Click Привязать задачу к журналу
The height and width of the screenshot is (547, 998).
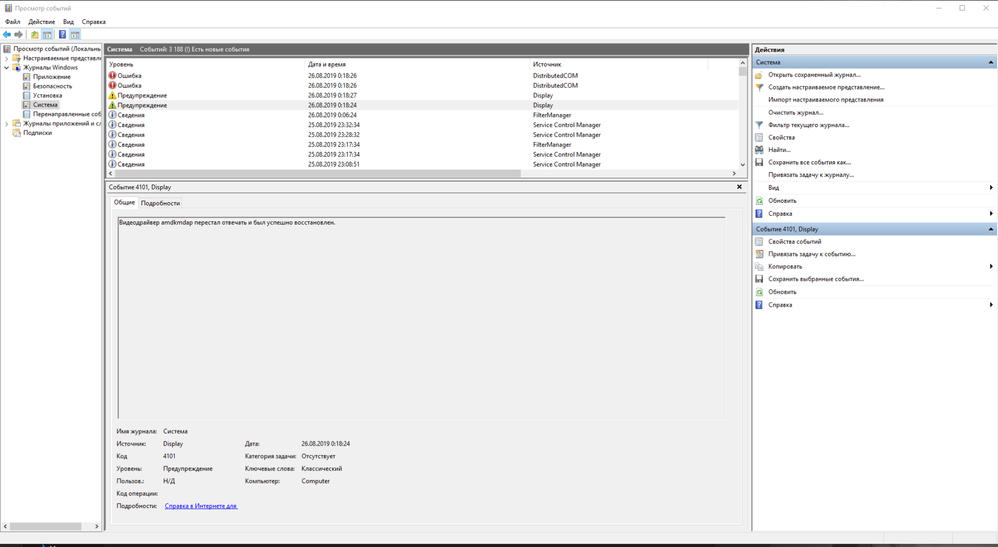pyautogui.click(x=811, y=174)
